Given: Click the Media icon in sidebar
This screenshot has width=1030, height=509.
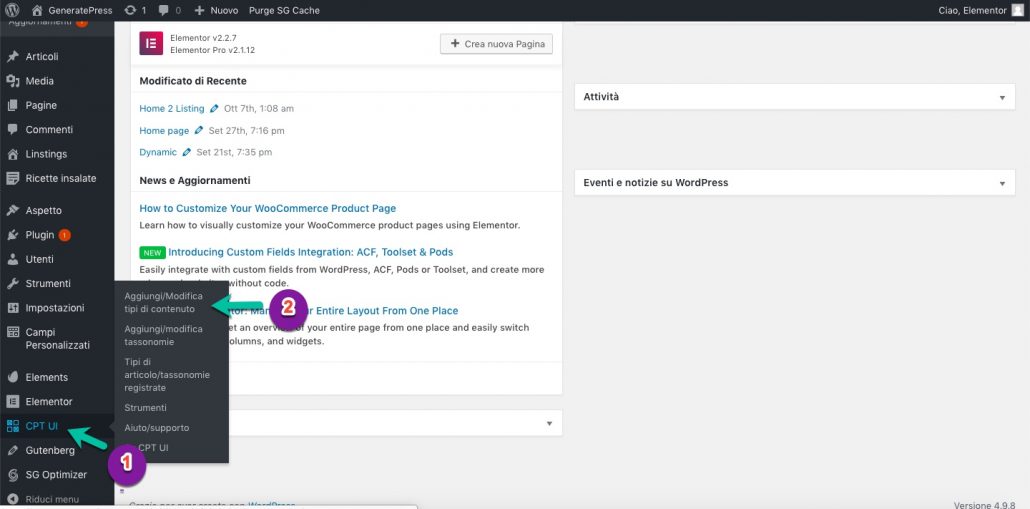Looking at the screenshot, I should [13, 81].
